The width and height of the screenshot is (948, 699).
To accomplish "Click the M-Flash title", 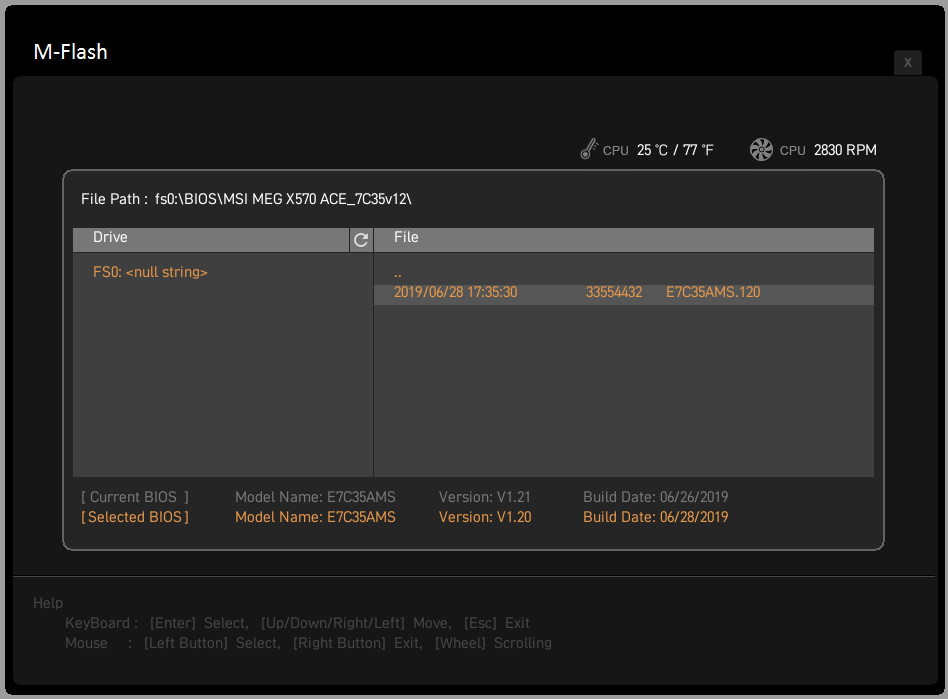I will click(x=71, y=52).
